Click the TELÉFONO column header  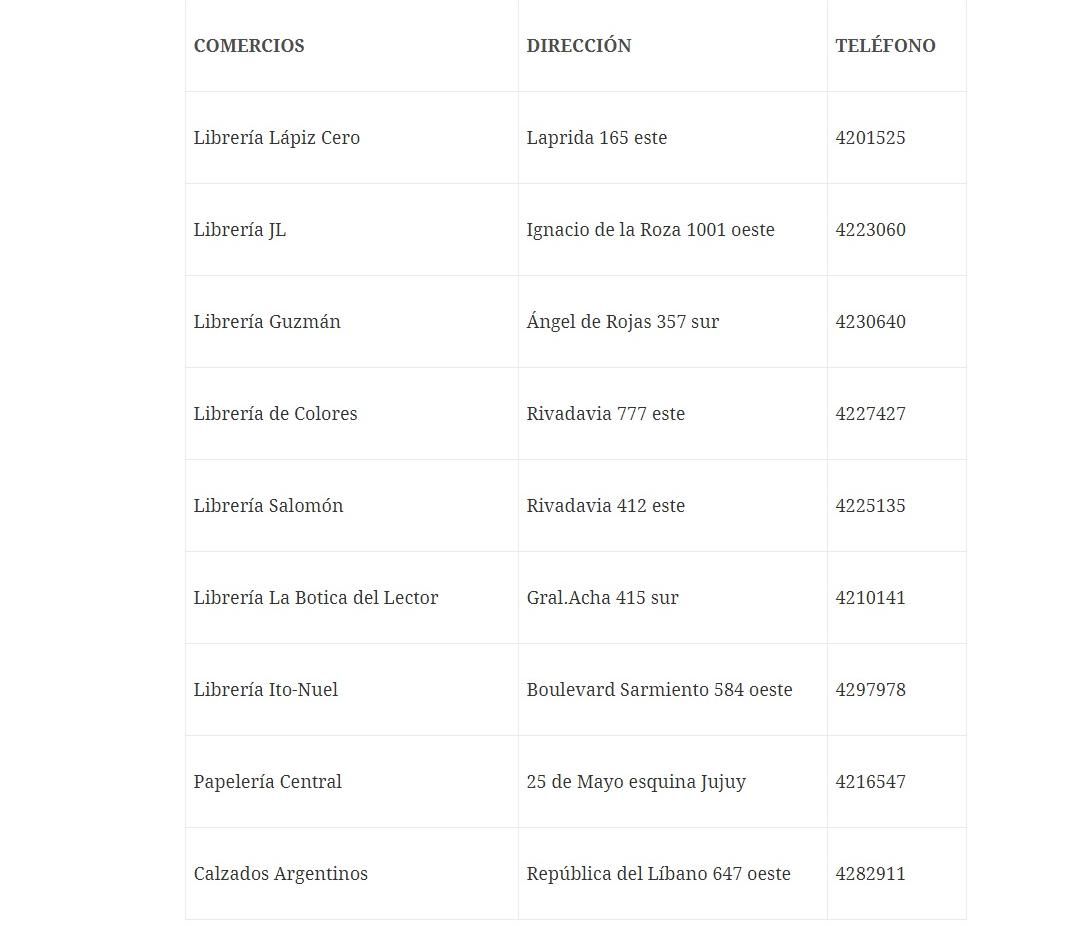pos(885,46)
